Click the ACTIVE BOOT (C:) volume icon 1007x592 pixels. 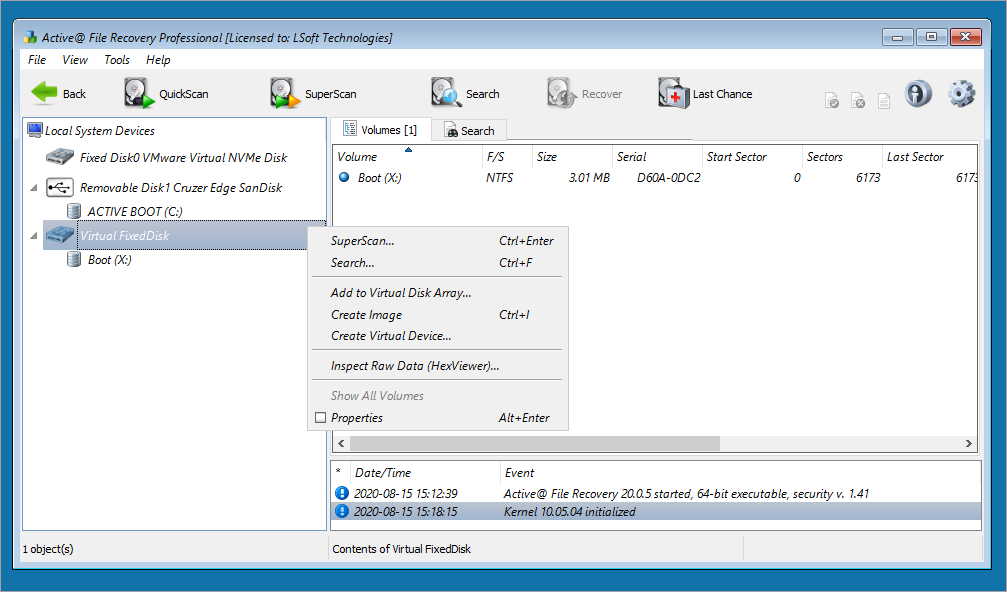click(74, 211)
